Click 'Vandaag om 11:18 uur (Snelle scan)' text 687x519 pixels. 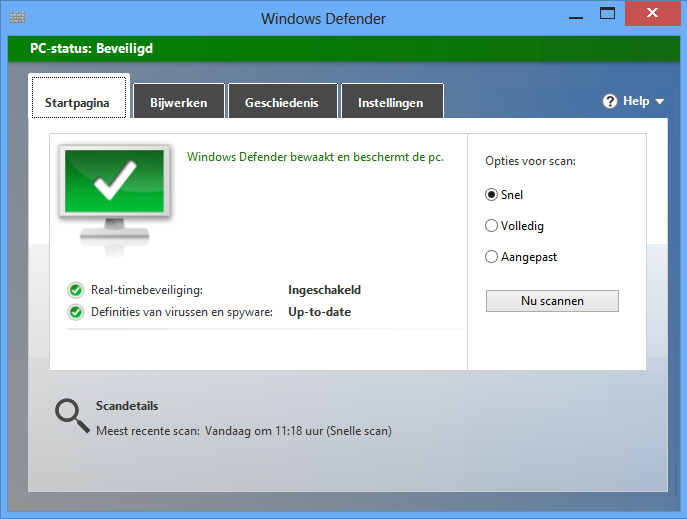[x=298, y=431]
